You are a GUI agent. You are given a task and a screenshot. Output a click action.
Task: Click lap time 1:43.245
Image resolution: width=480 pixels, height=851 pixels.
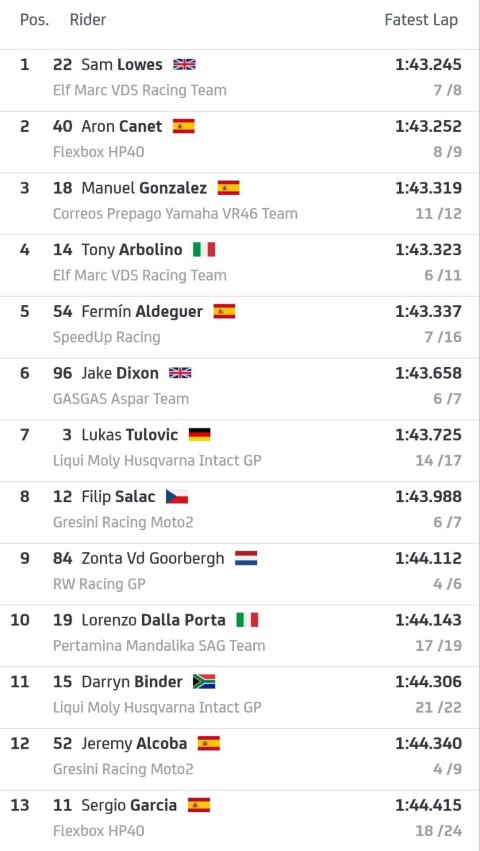tap(428, 65)
